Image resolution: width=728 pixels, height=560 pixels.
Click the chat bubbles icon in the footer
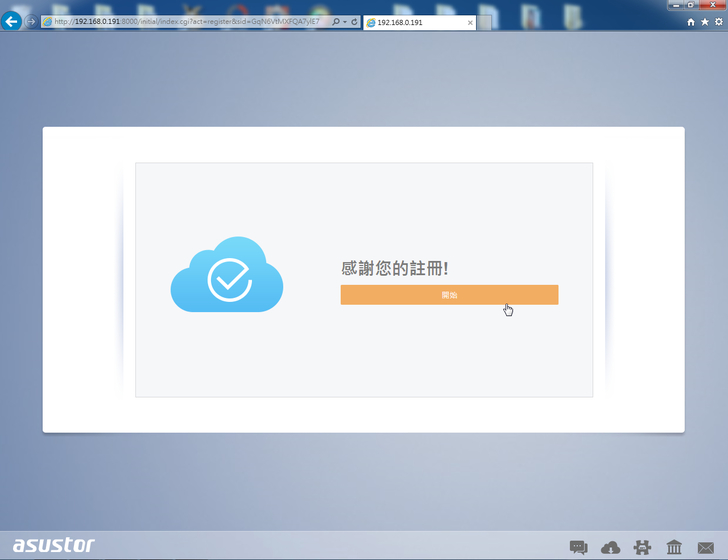[x=578, y=547]
